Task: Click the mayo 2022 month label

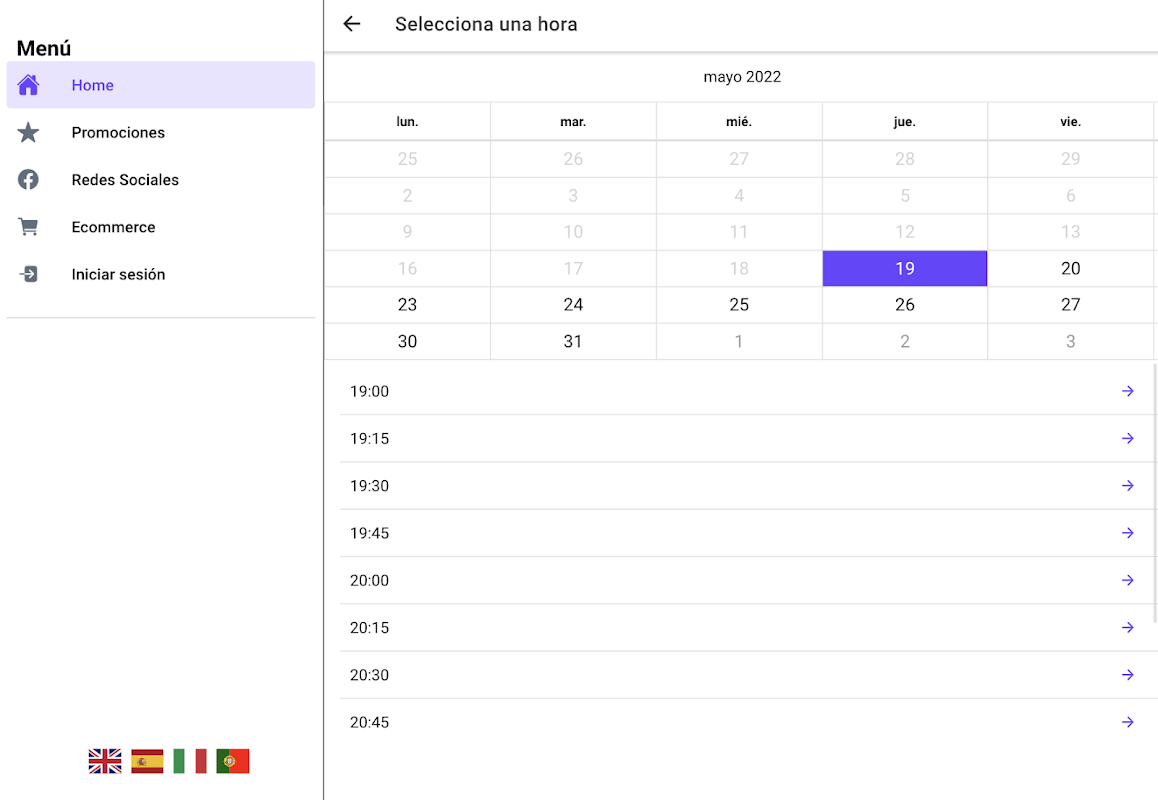Action: pos(742,77)
